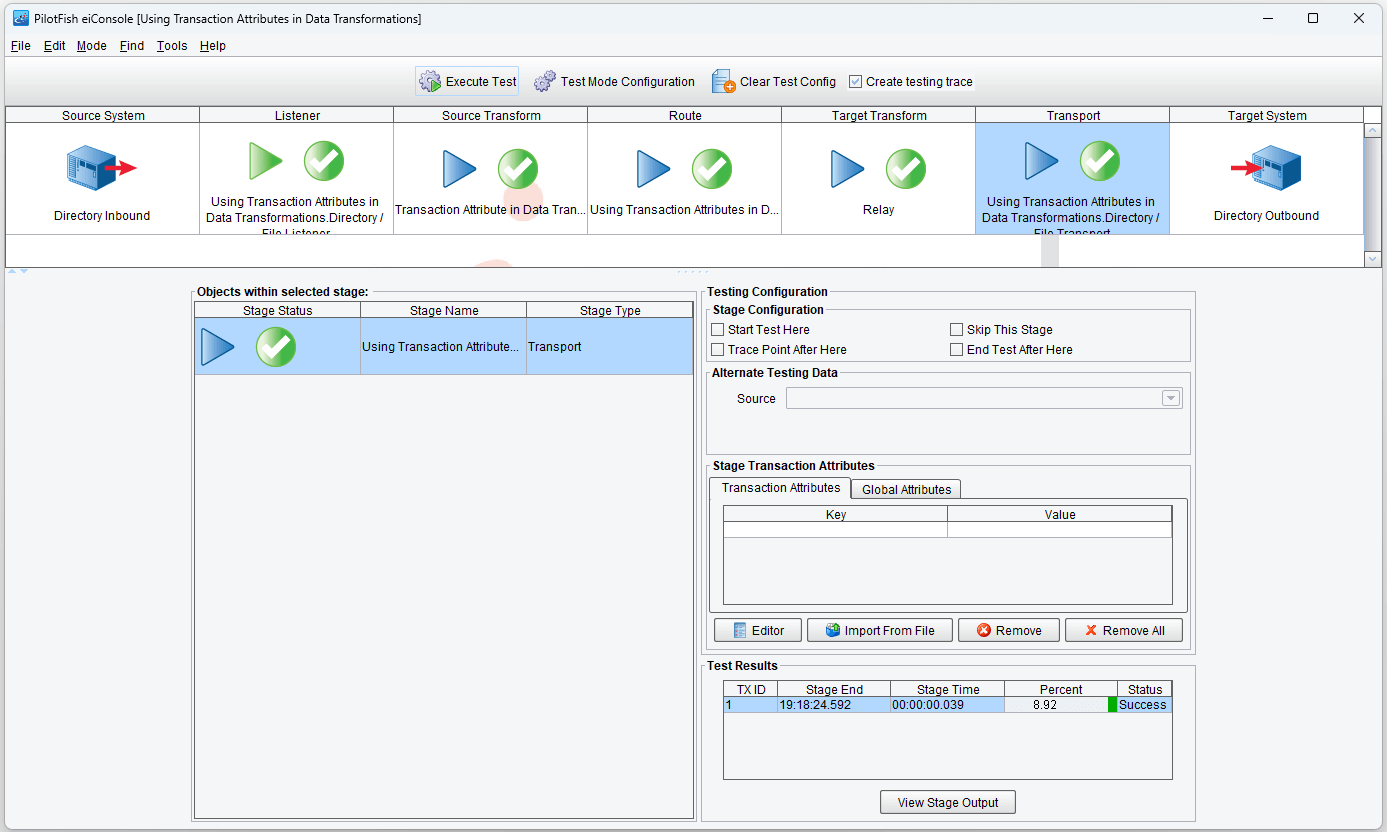Click the Directory Outbound label
The image size is (1387, 832).
(x=1266, y=216)
